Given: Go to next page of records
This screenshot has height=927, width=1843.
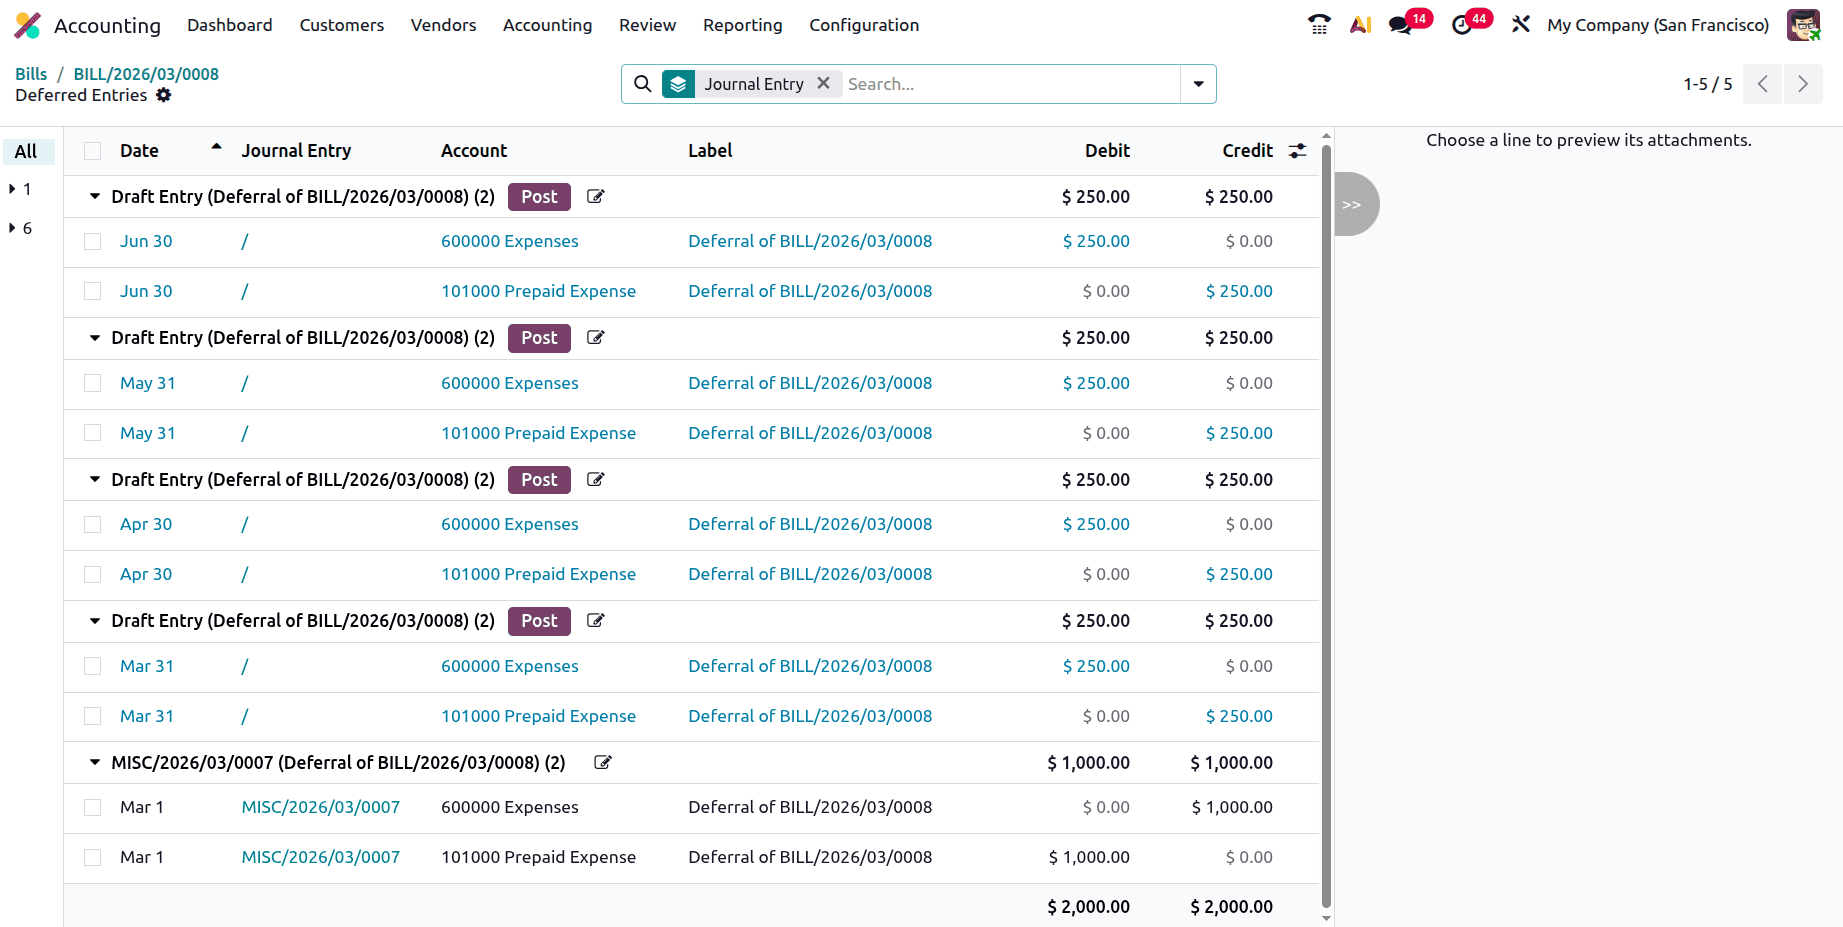Looking at the screenshot, I should click(x=1803, y=84).
